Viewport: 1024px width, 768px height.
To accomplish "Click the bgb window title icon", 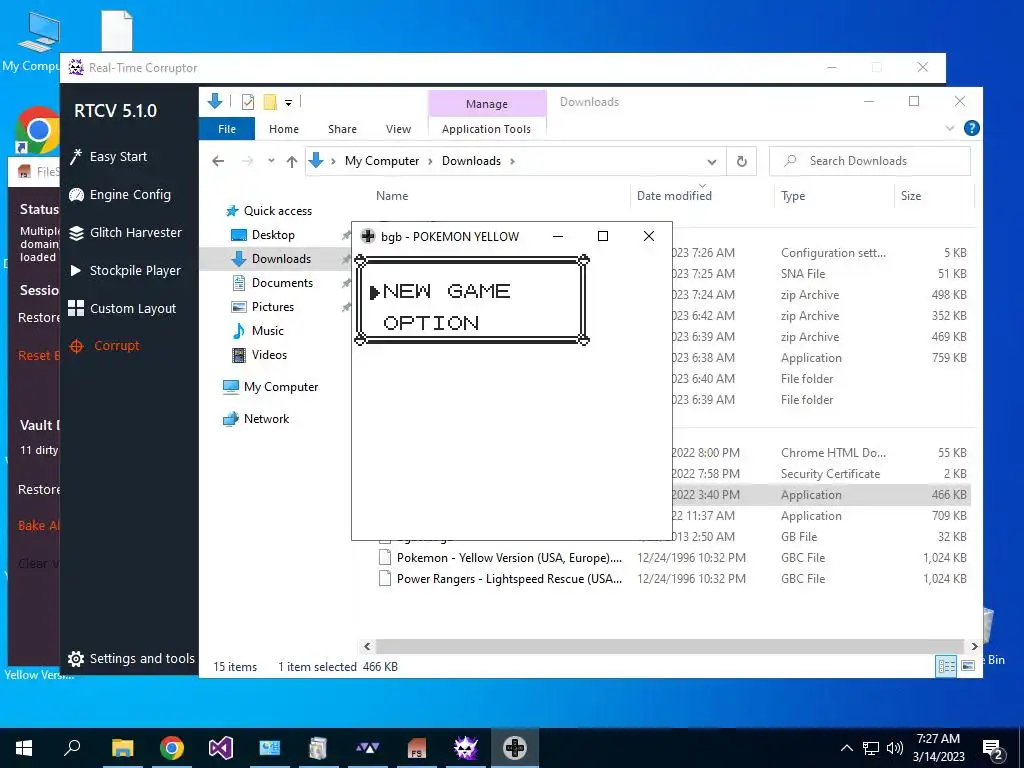I will pos(368,236).
